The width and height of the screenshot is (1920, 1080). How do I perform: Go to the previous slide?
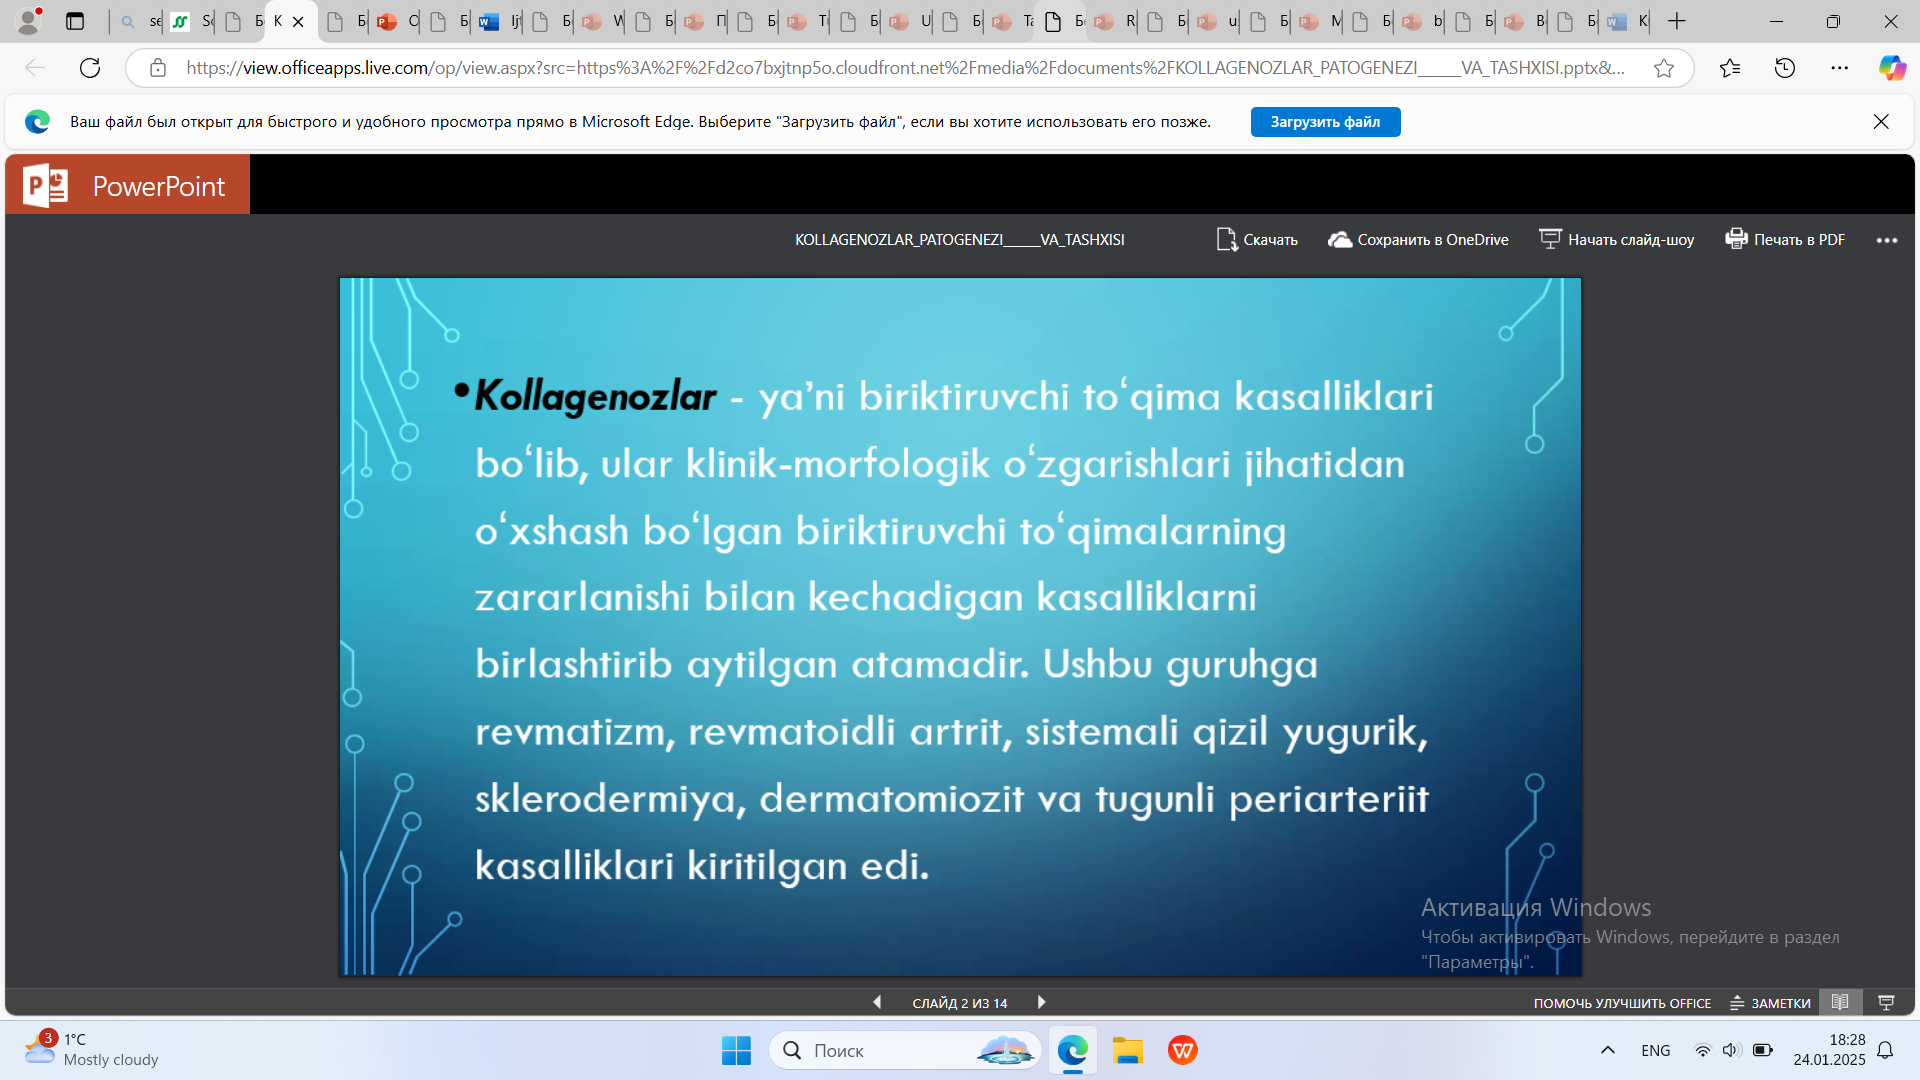tap(877, 1002)
